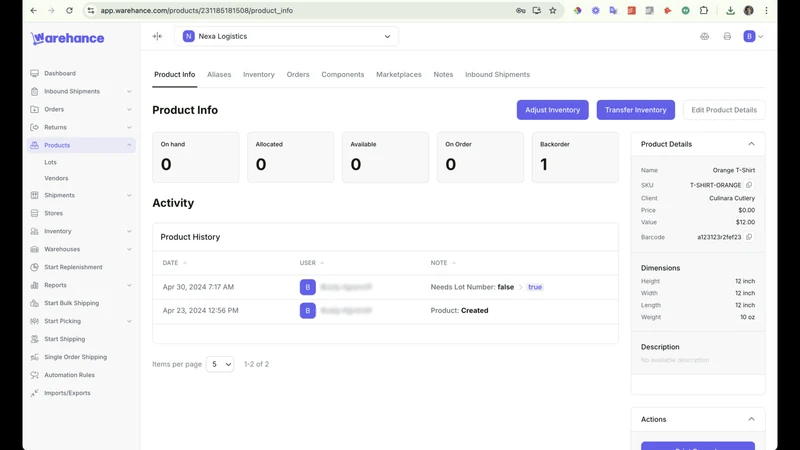Screen dimensions: 800x450
Task: Open browser downloads icon
Action: pos(730,10)
